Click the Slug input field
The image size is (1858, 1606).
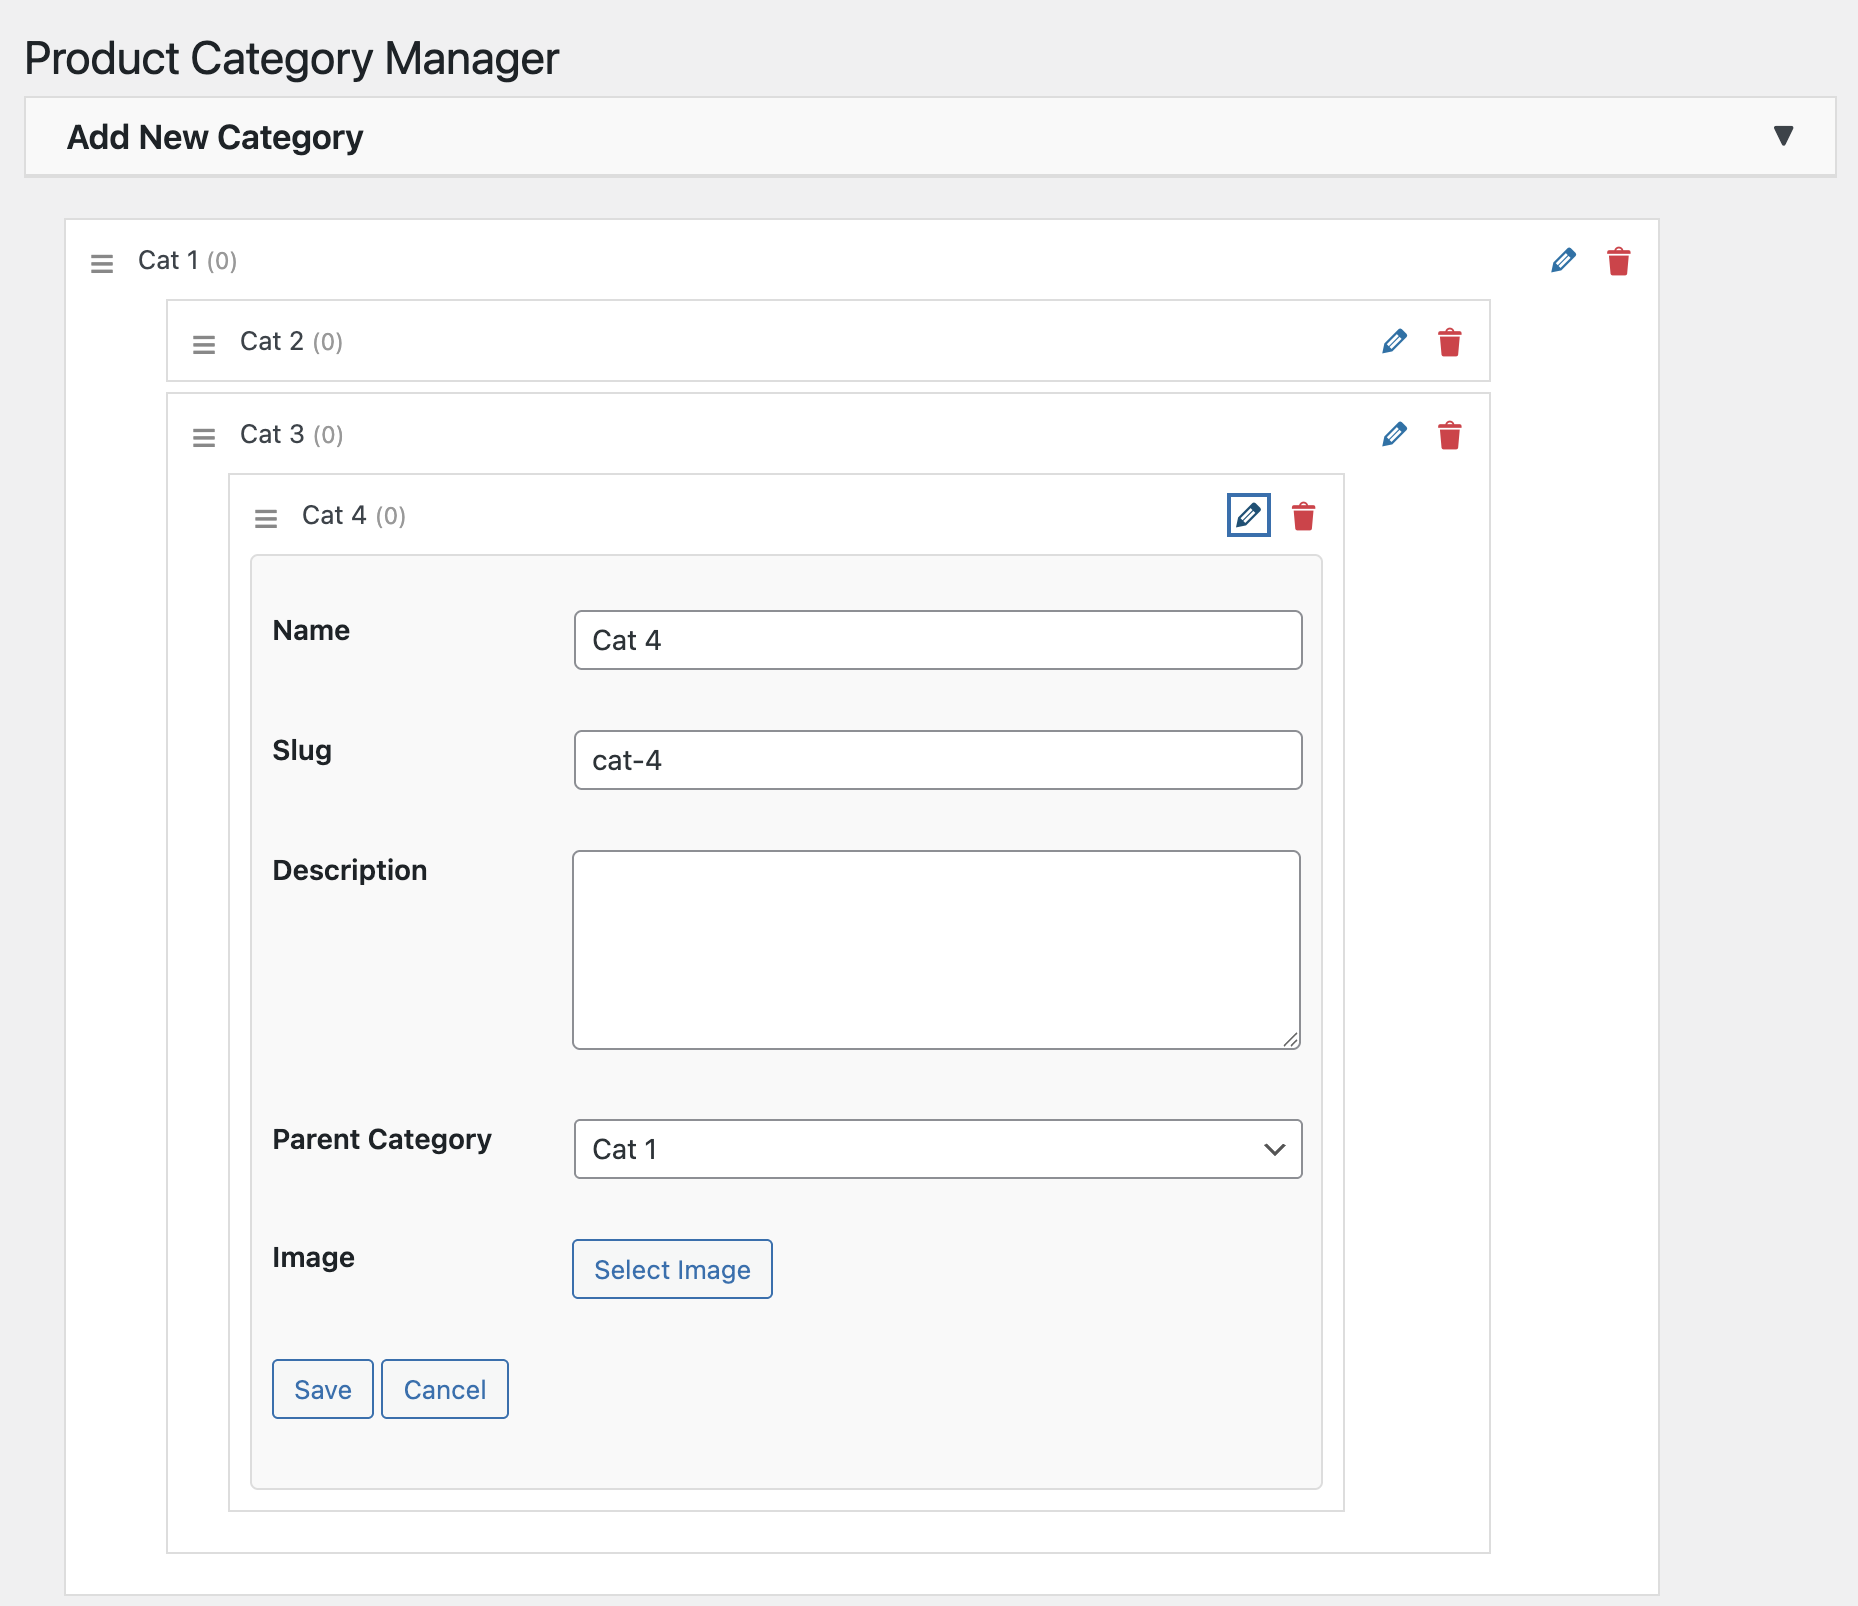pyautogui.click(x=938, y=760)
